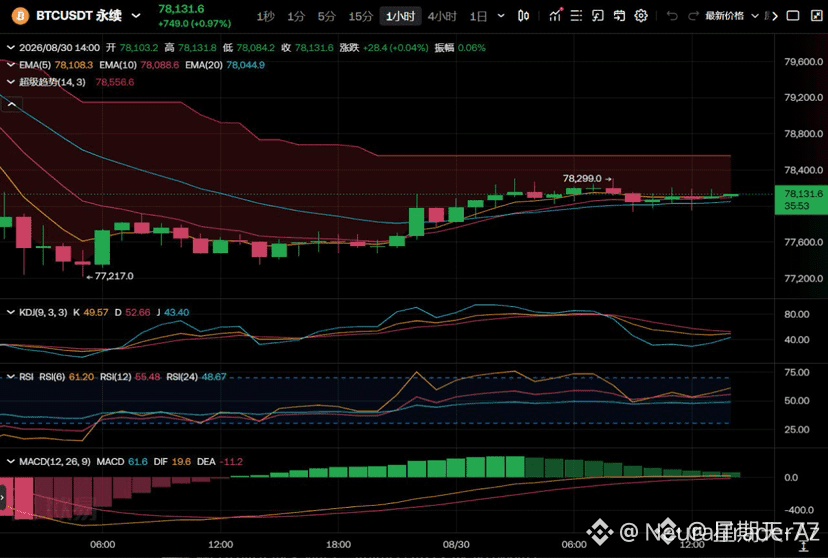Switch to the 1秒 timeframe
The width and height of the screenshot is (828, 558).
pyautogui.click(x=266, y=16)
